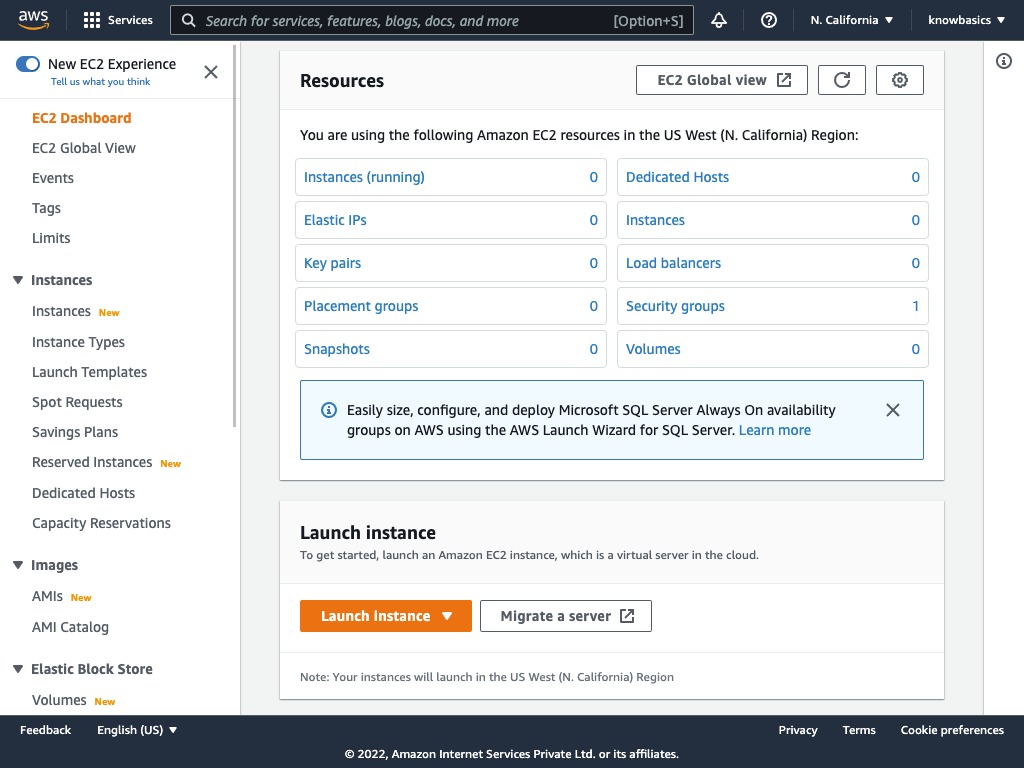Go to Events in sidebar
The image size is (1024, 768).
tap(53, 178)
